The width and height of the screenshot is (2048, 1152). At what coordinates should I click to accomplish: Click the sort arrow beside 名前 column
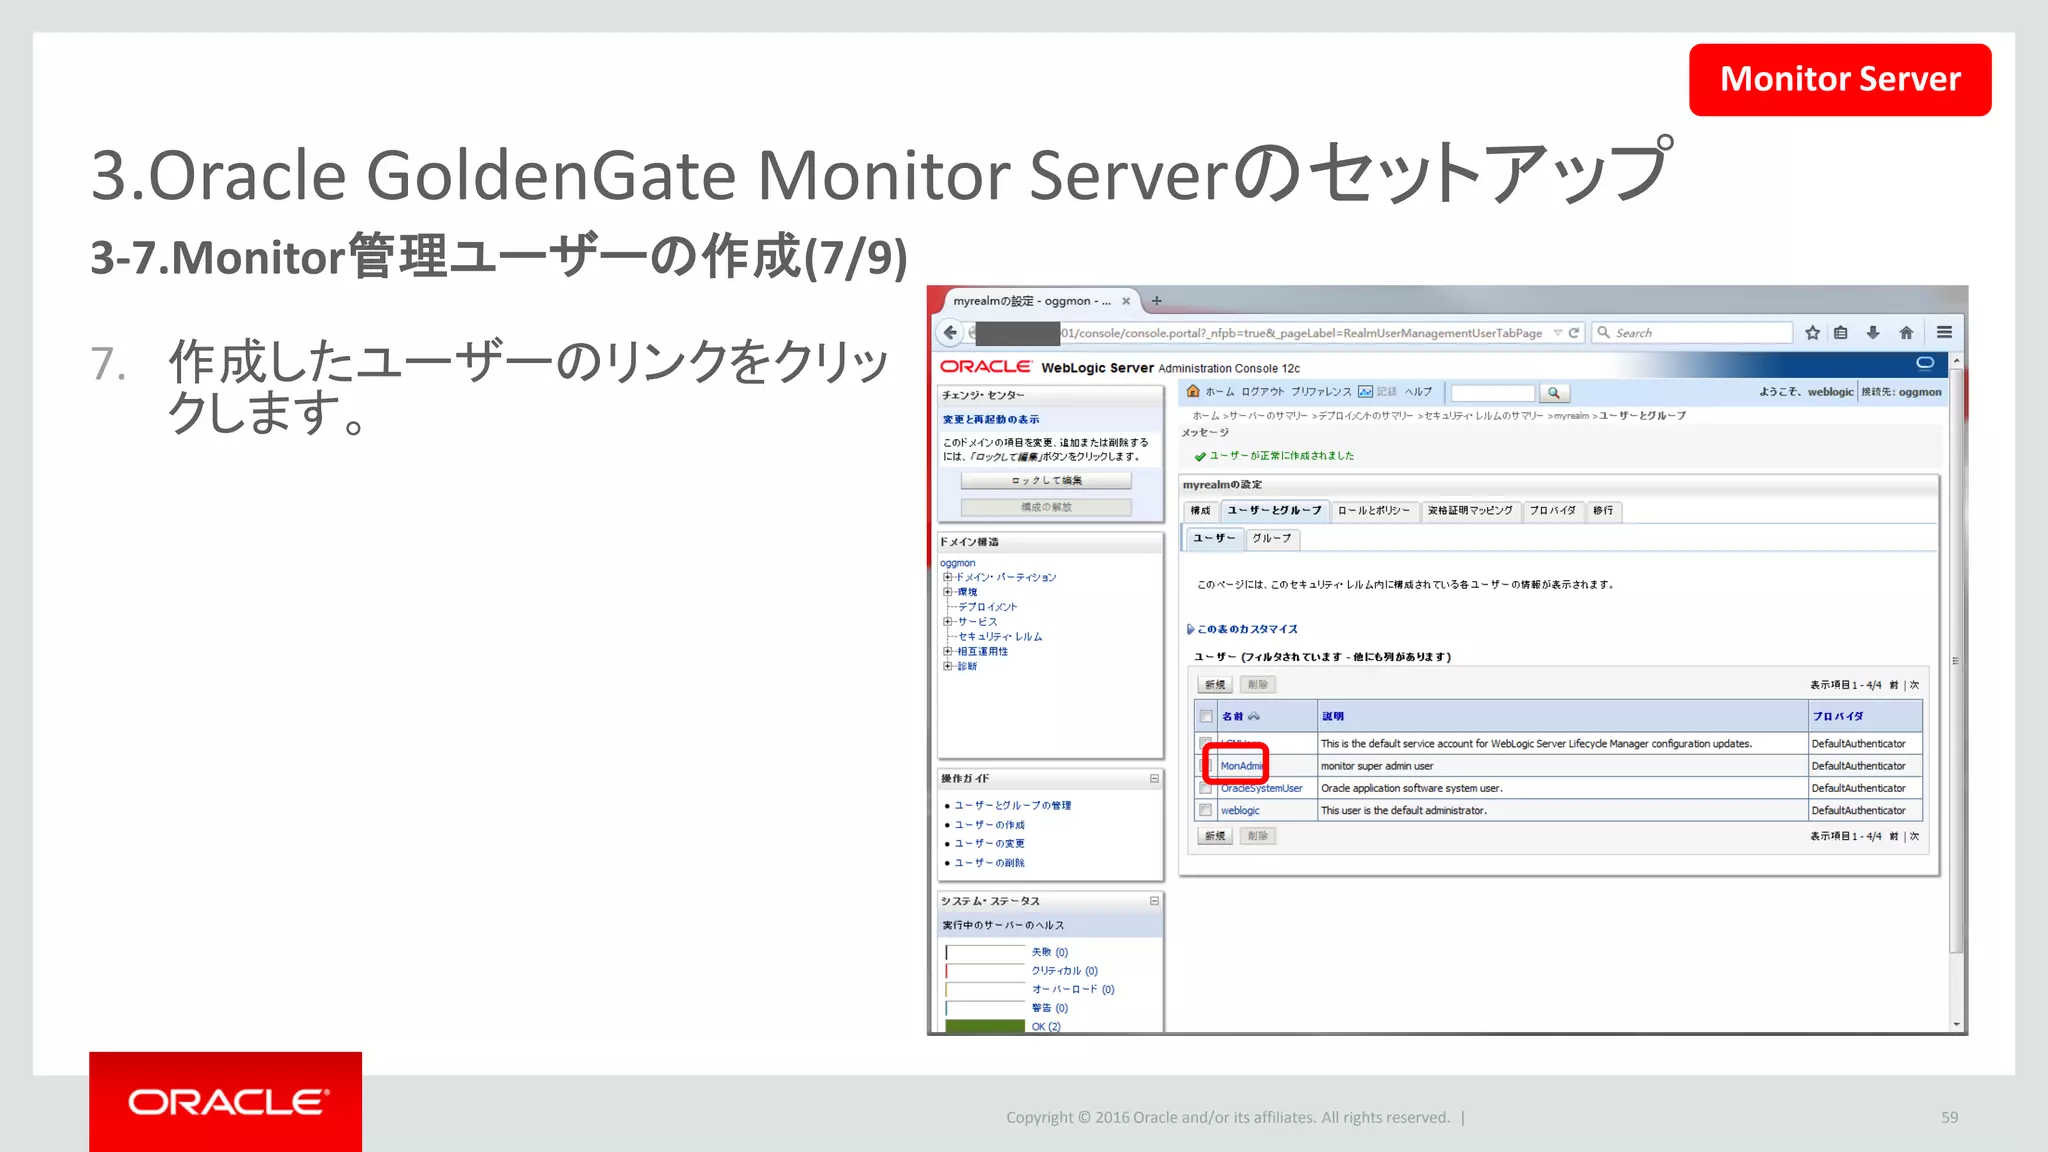pos(1254,716)
